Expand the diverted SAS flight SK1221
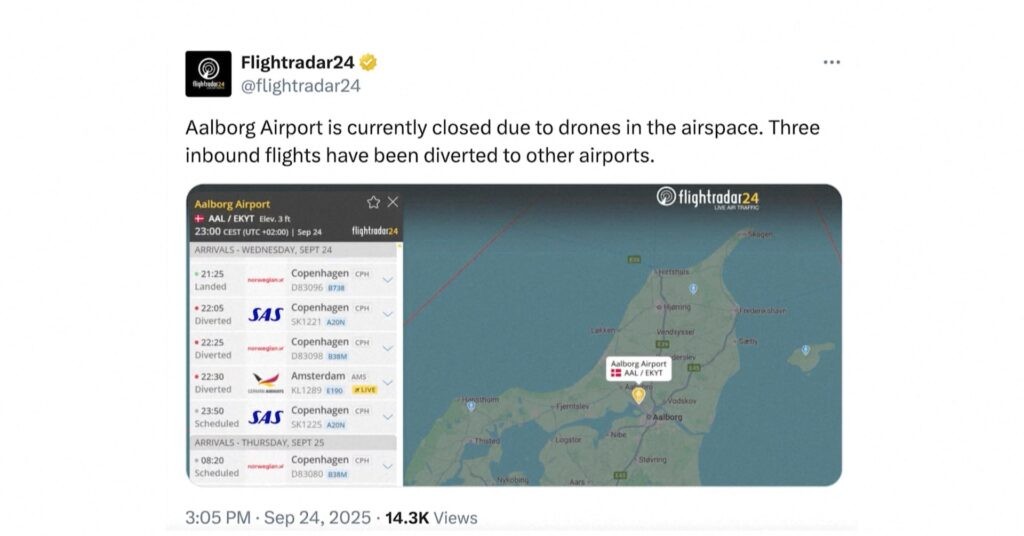This screenshot has height=536, width=1024. (x=388, y=314)
